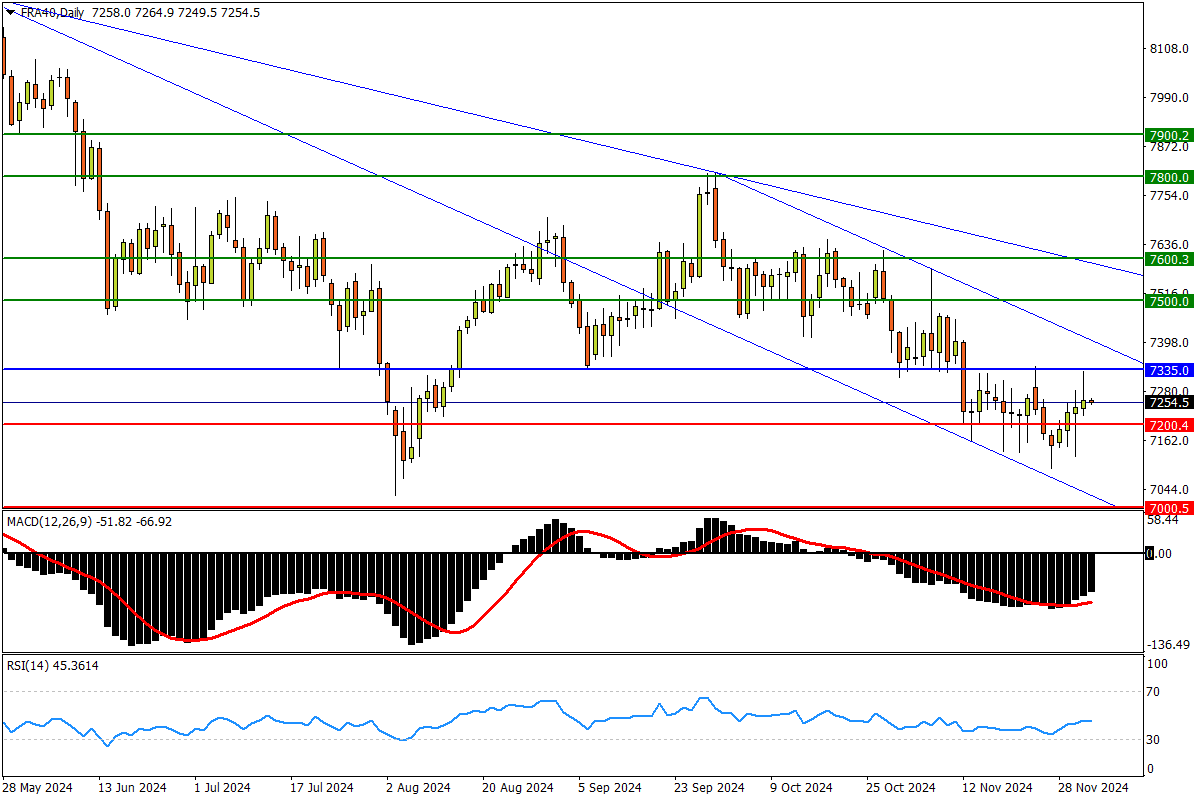Click the green 7500.0 price label
The width and height of the screenshot is (1200, 800).
(x=1169, y=301)
